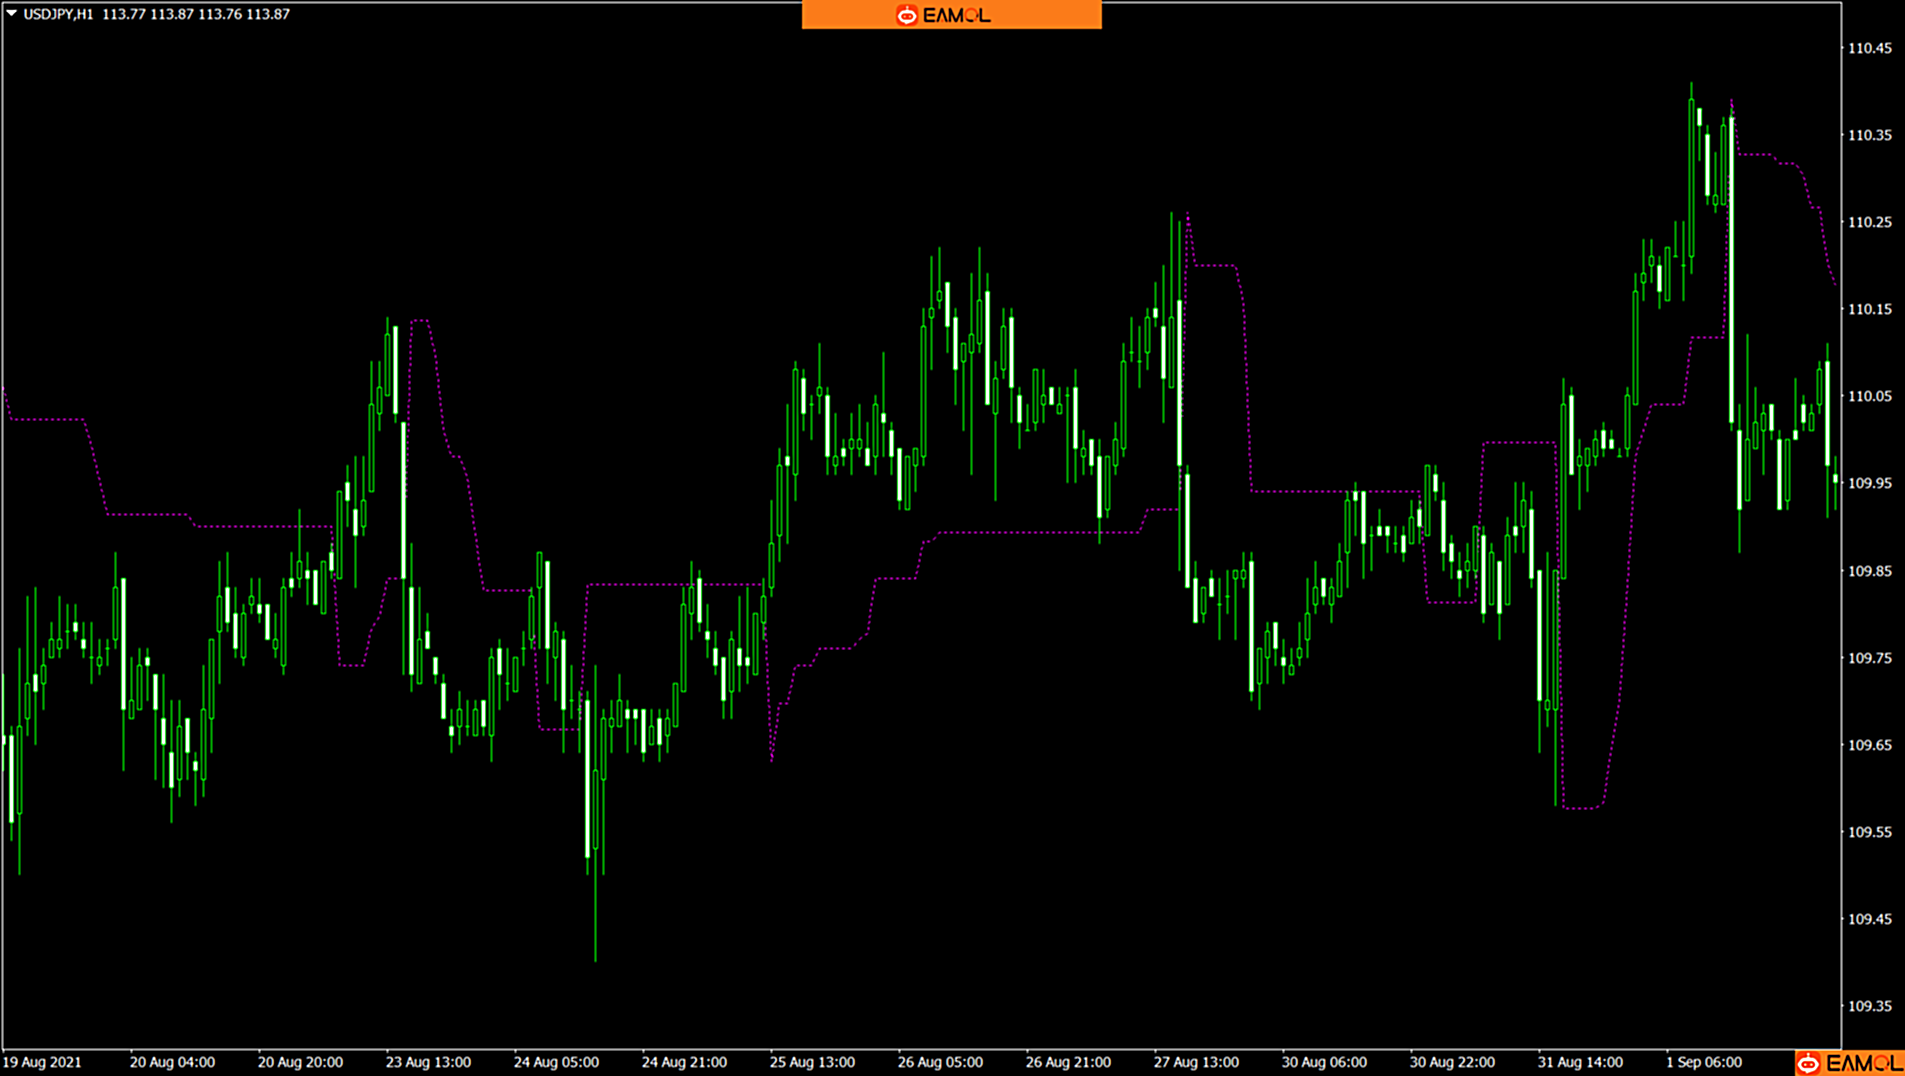
Task: Click the 110.05 price scale label
Action: click(1869, 396)
